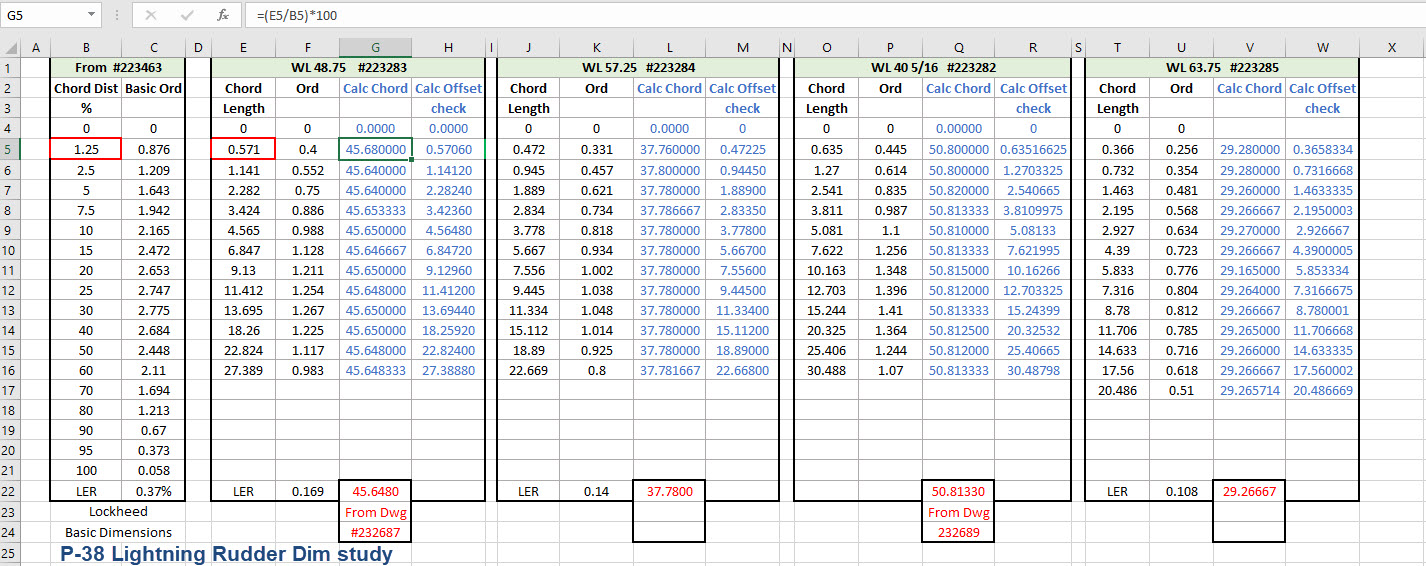Screen dimensions: 1426x566
Task: Select the column G header
Action: pos(375,47)
